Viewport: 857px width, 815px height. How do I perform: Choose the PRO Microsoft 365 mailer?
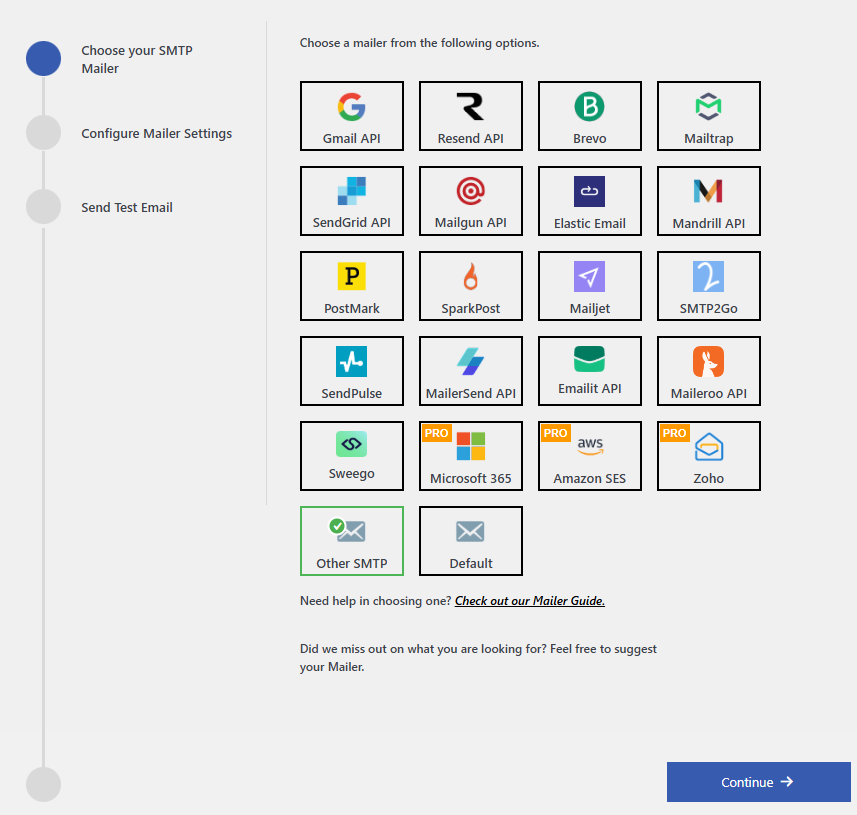[x=471, y=456]
